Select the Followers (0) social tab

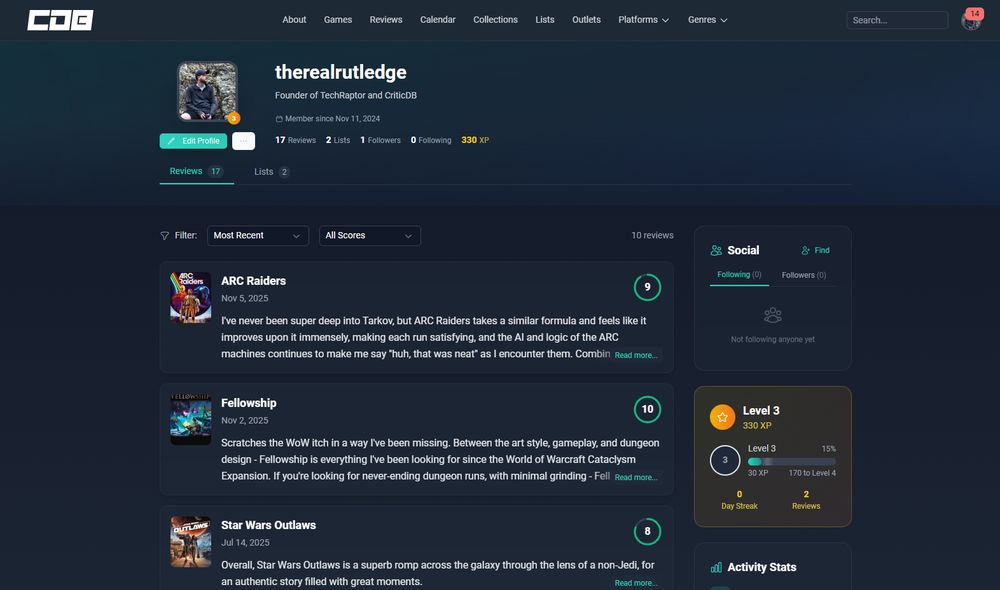804,276
